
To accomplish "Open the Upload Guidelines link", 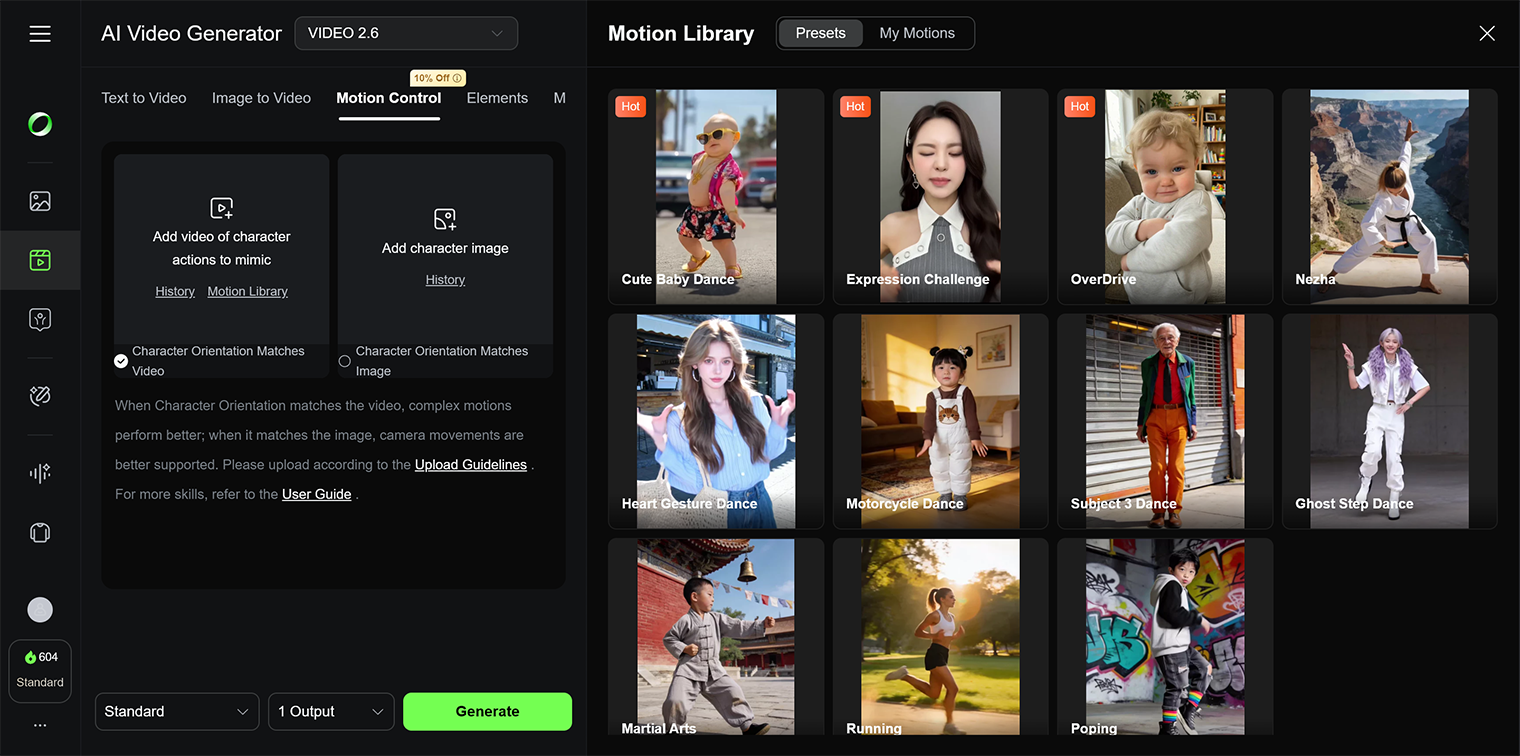I will pos(470,464).
